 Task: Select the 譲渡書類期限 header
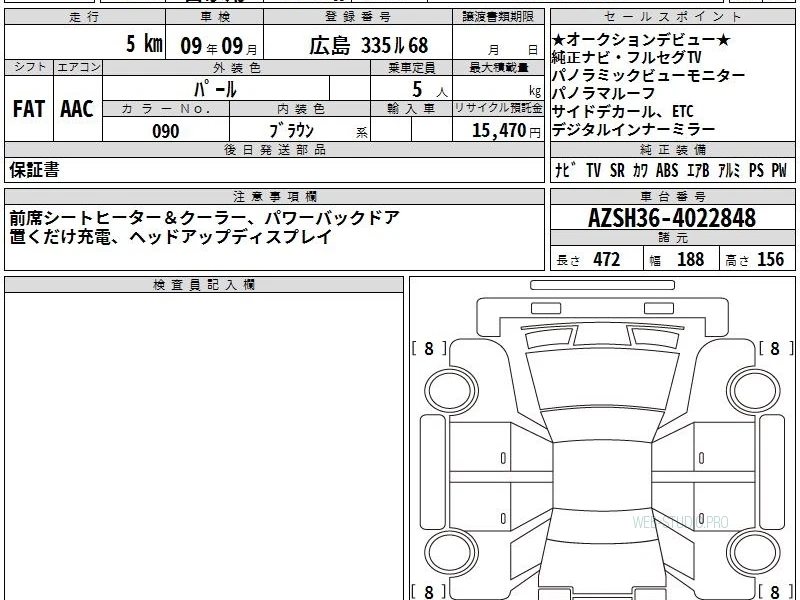(x=498, y=17)
